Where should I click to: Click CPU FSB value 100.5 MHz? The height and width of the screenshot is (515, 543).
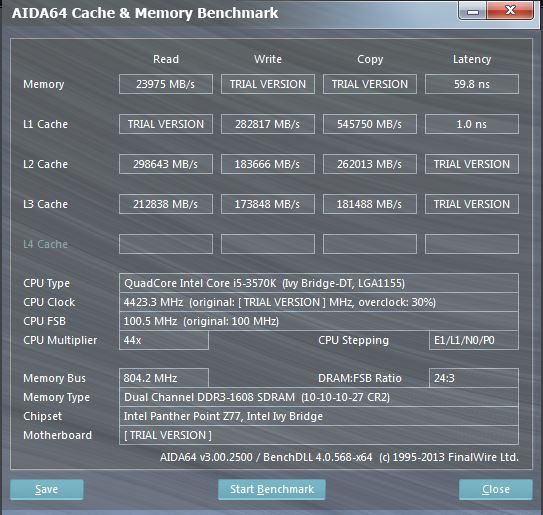[319, 321]
